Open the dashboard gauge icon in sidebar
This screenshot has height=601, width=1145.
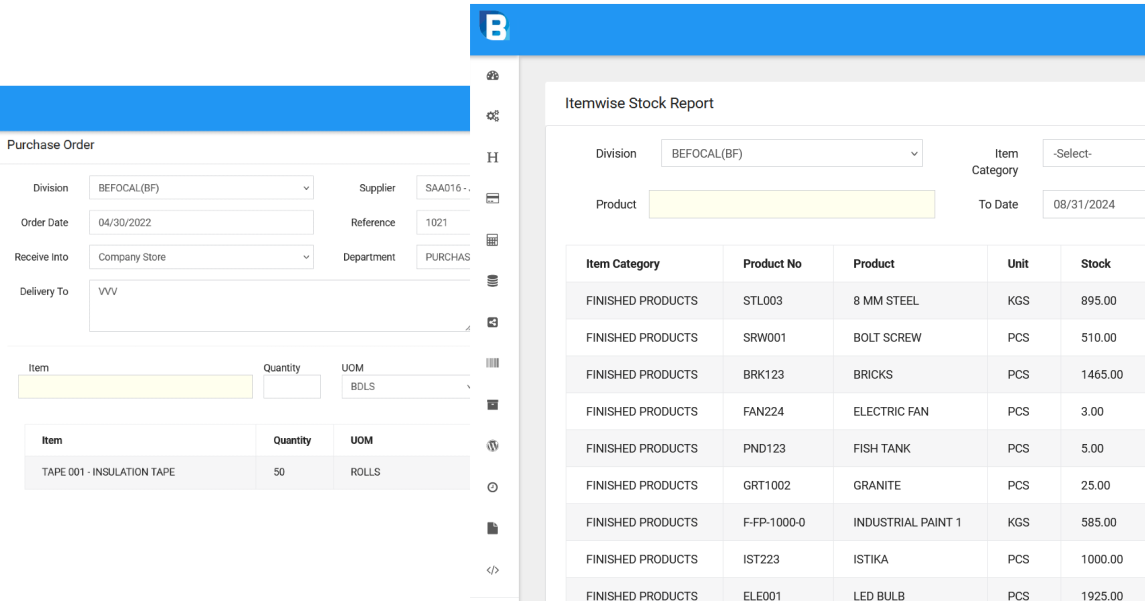click(492, 75)
